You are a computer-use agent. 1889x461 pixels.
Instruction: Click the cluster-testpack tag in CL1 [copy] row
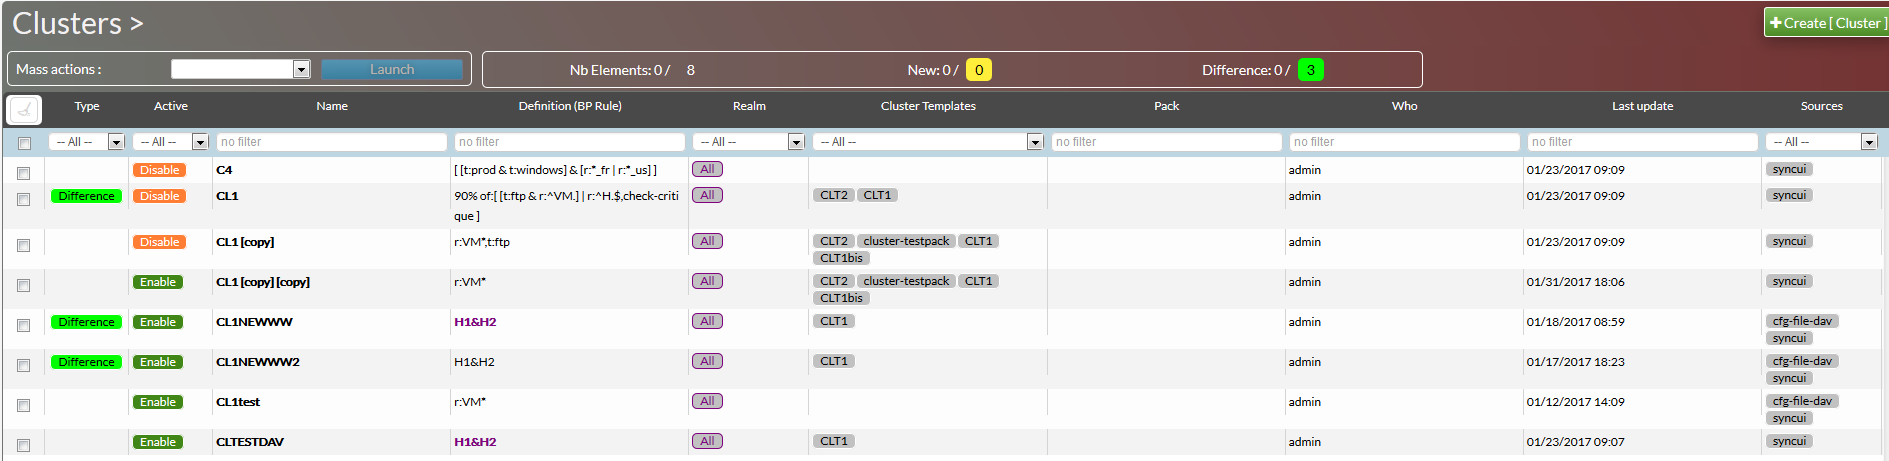coord(906,241)
